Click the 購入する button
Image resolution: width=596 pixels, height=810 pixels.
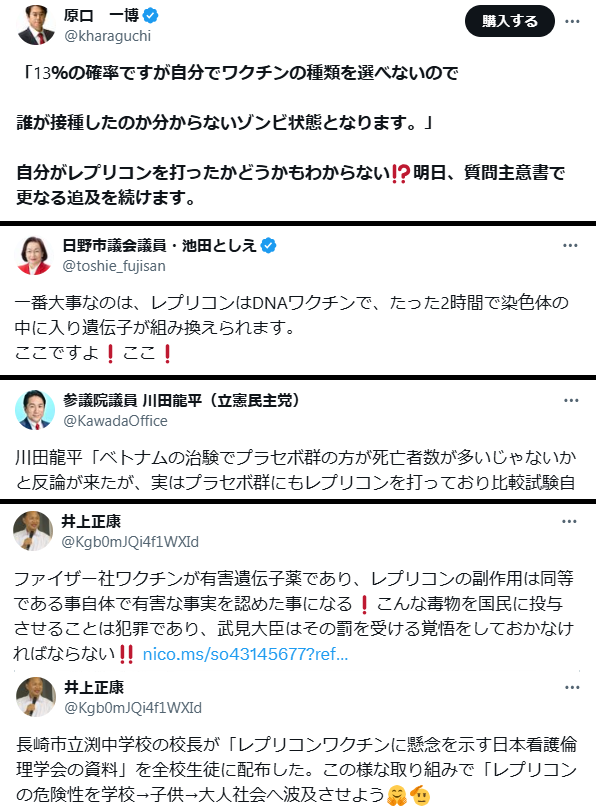(x=510, y=21)
